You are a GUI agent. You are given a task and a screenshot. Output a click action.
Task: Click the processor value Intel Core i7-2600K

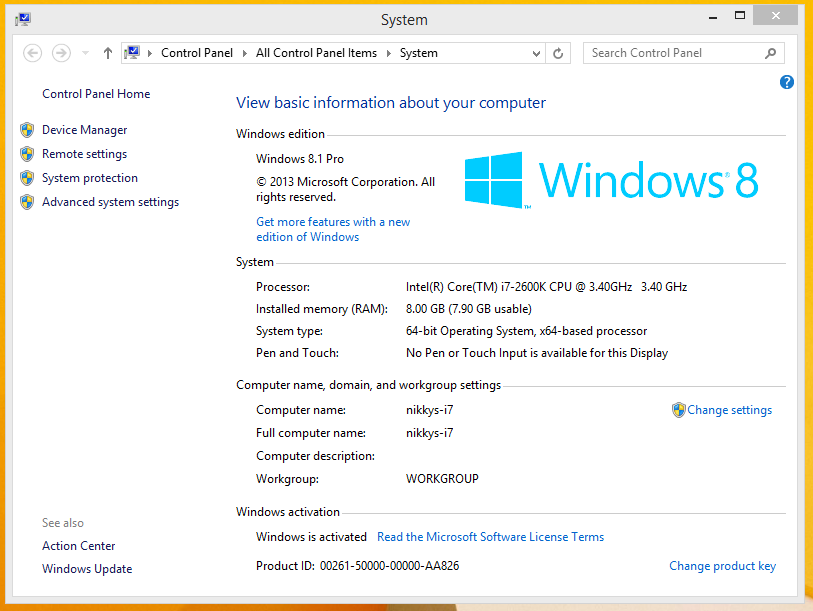coord(546,287)
